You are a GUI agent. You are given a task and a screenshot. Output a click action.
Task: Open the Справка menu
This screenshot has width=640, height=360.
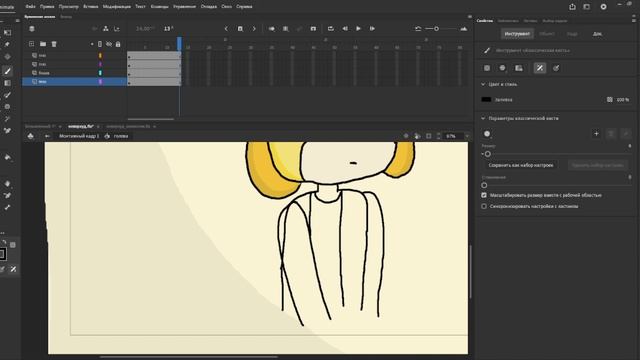[244, 7]
